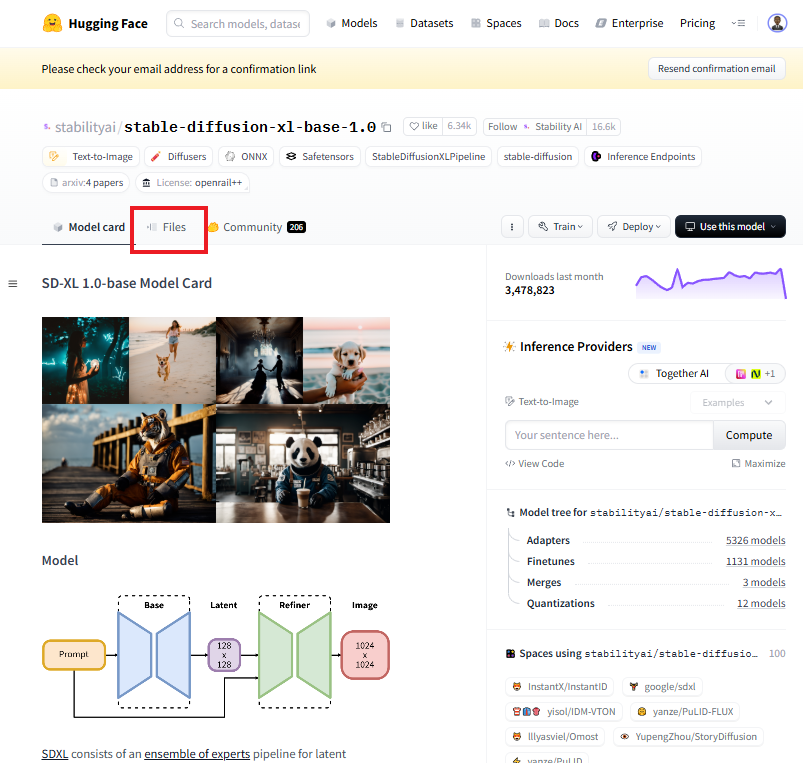The image size is (803, 763).
Task: Switch to the Model card tab
Action: (89, 227)
